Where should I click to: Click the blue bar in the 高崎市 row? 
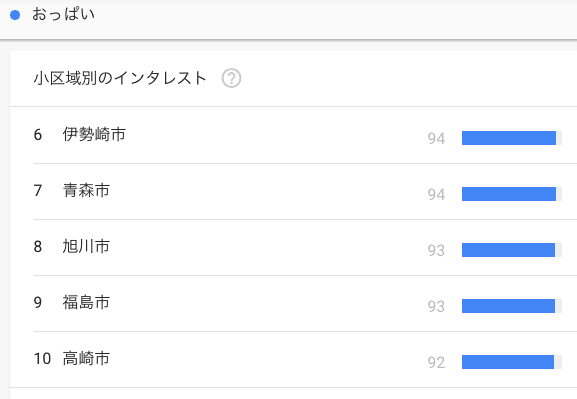click(x=508, y=362)
